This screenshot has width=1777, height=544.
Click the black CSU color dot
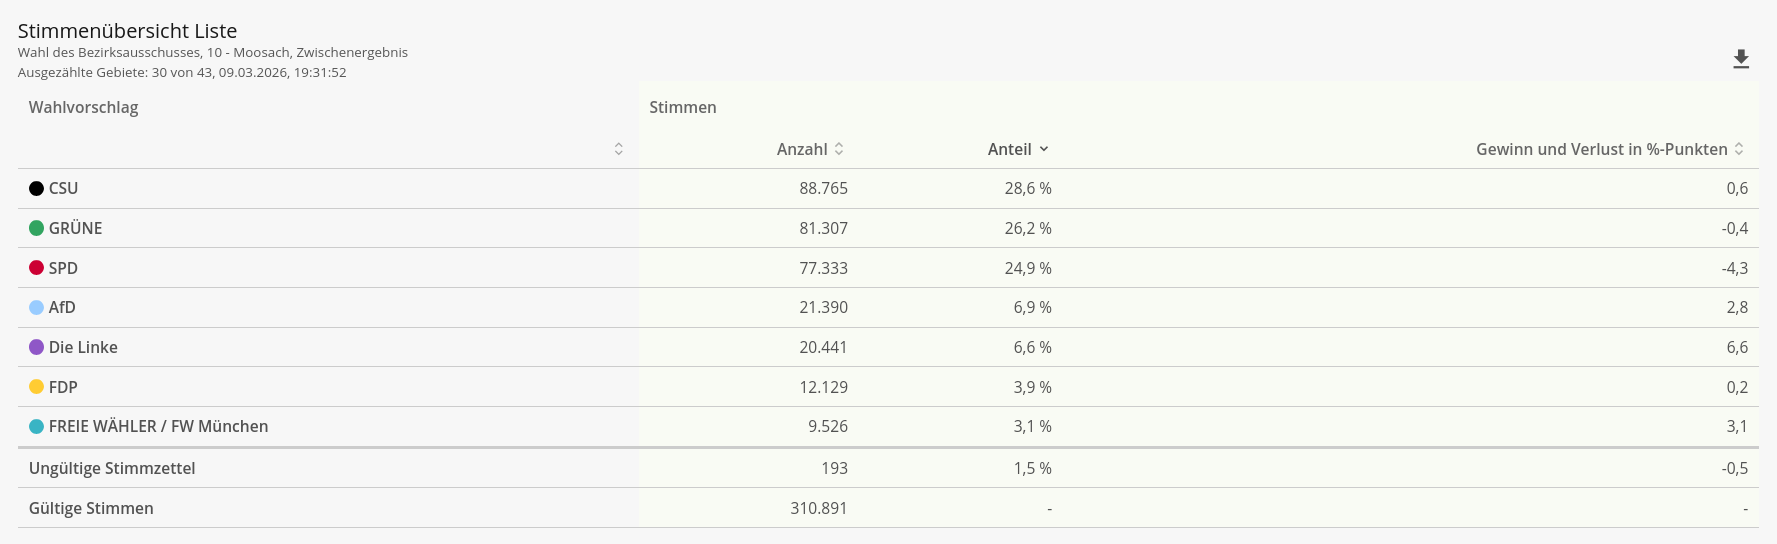coord(37,188)
